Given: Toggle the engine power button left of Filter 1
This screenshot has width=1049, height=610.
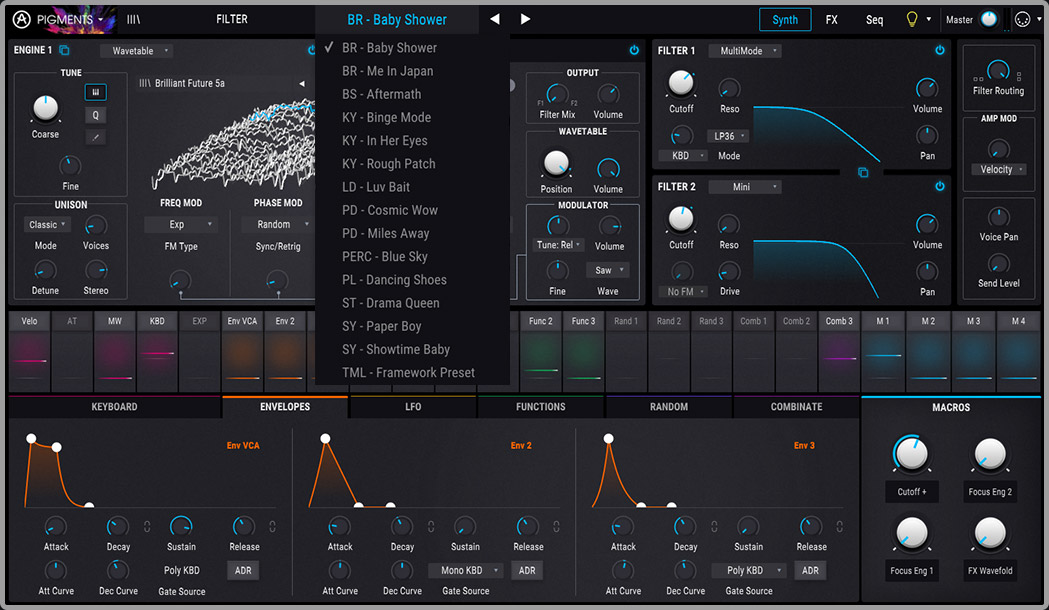Looking at the screenshot, I should (x=634, y=50).
